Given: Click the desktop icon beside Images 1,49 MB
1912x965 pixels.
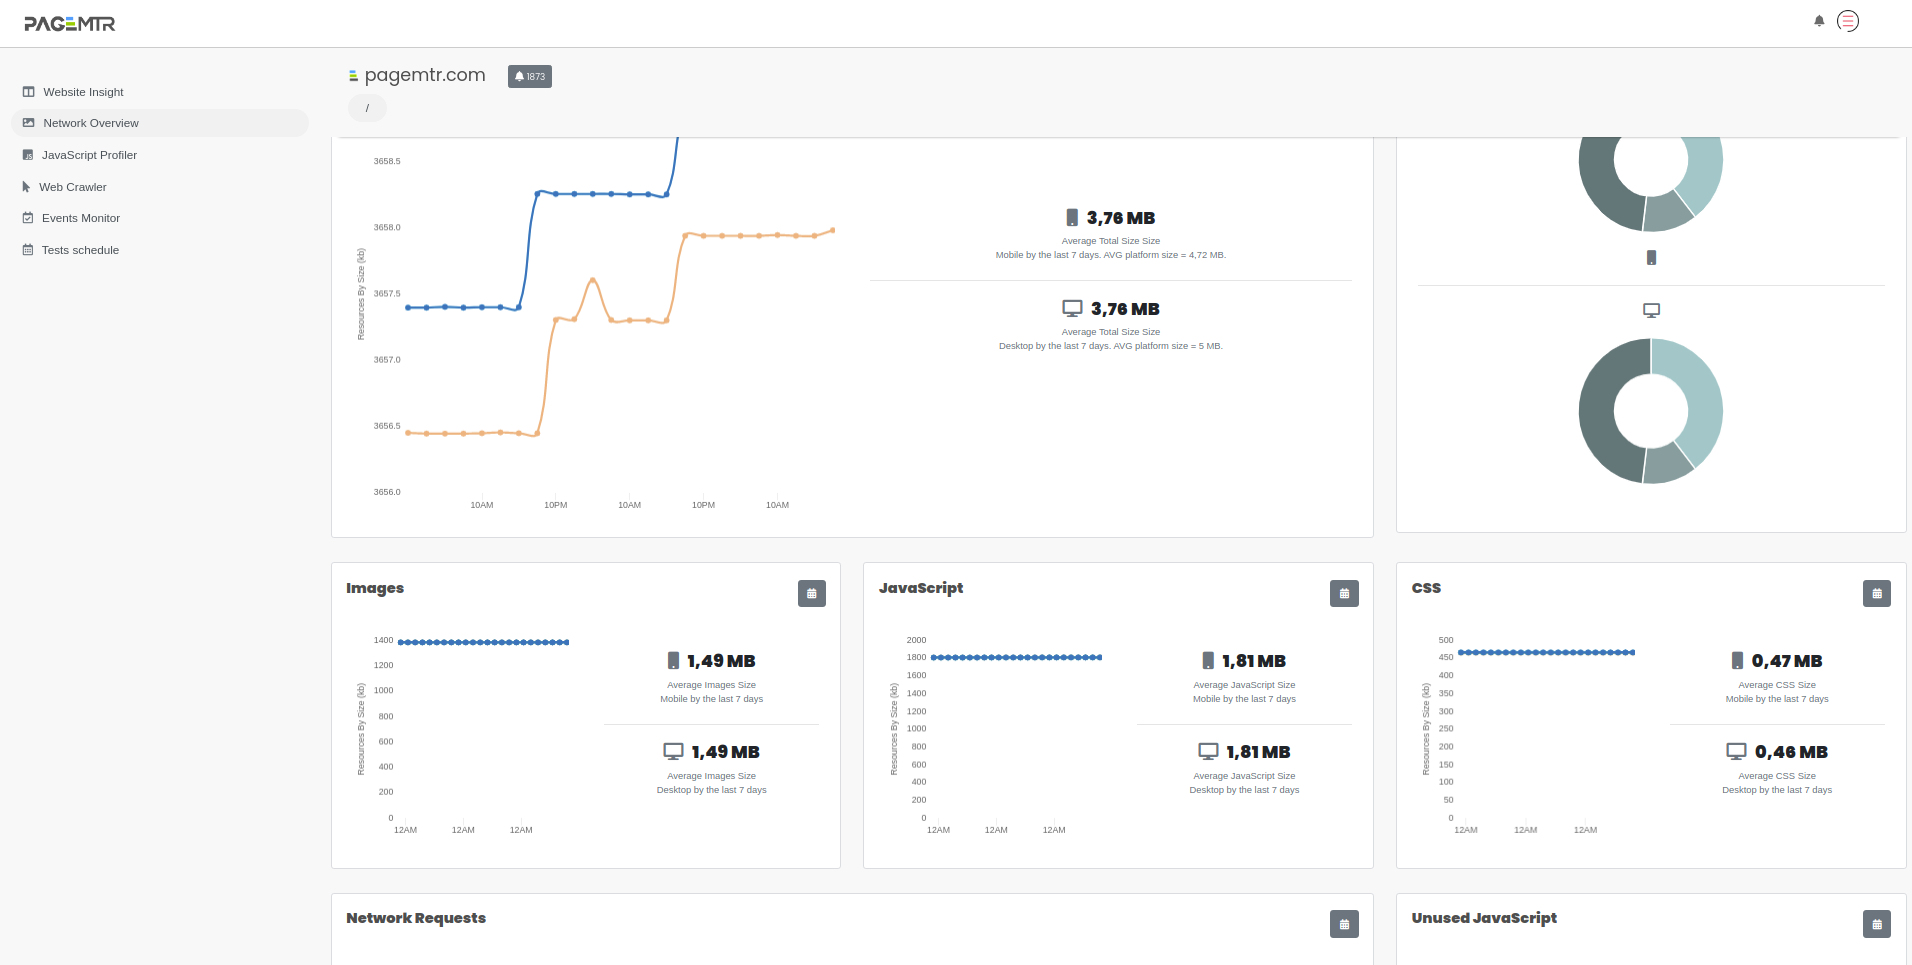Looking at the screenshot, I should 673,751.
